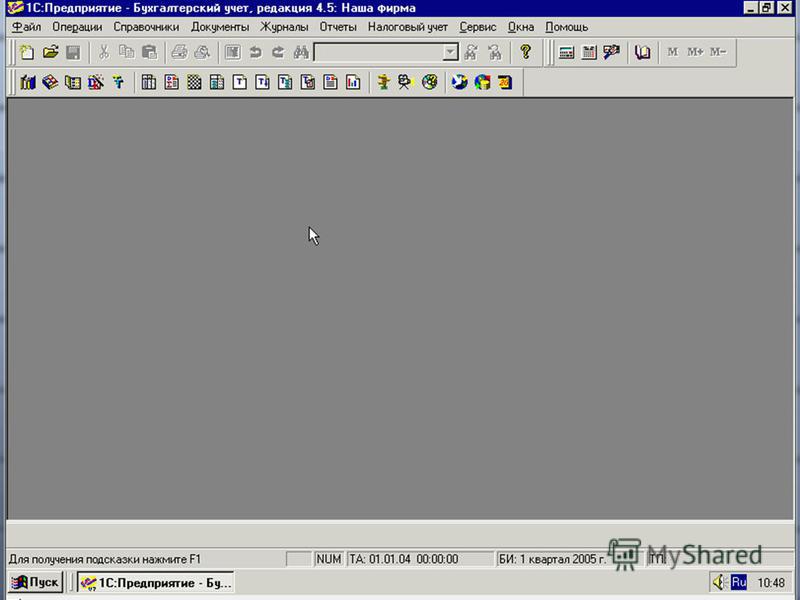The image size is (800, 600).
Task: Click the globe with white dove icon
Action: (x=459, y=82)
